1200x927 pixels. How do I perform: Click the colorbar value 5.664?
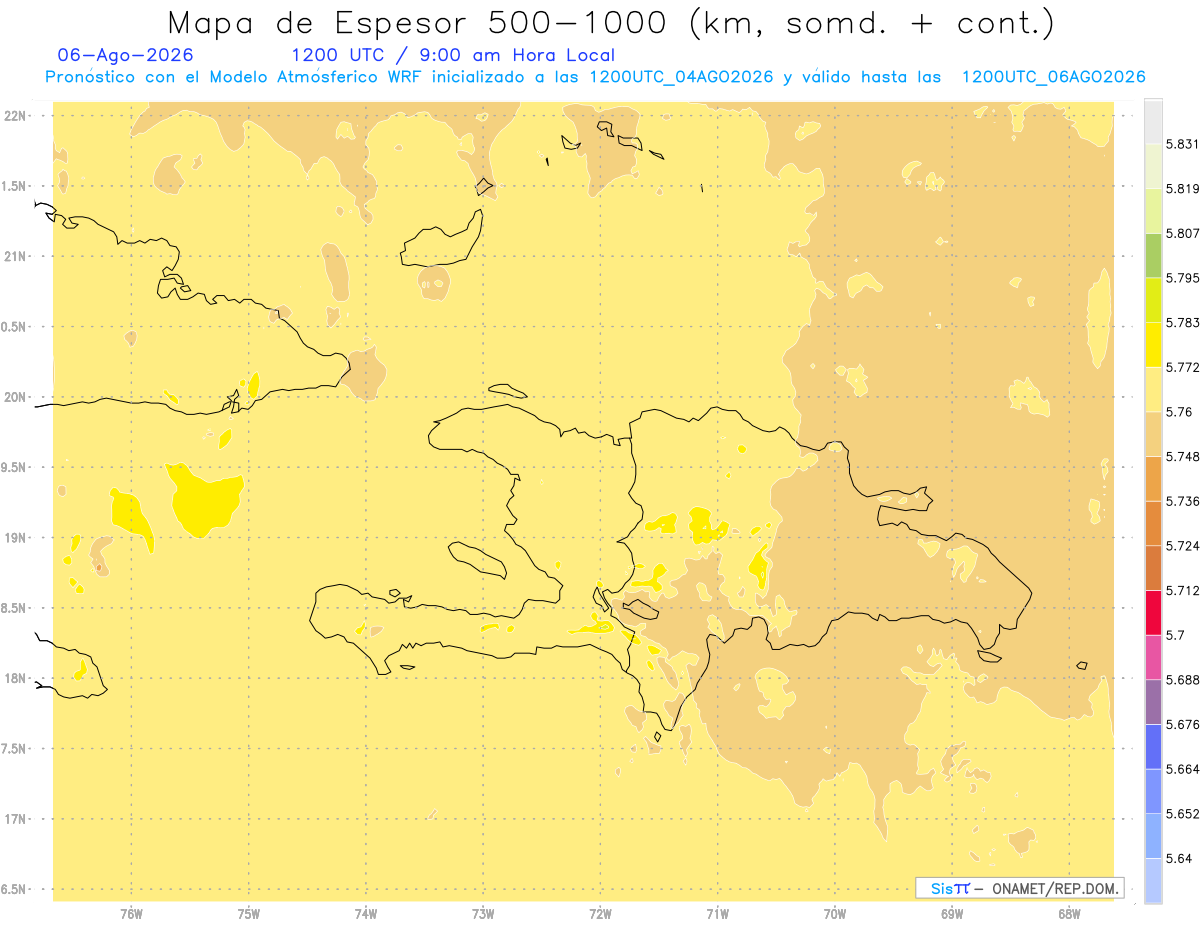[1182, 769]
